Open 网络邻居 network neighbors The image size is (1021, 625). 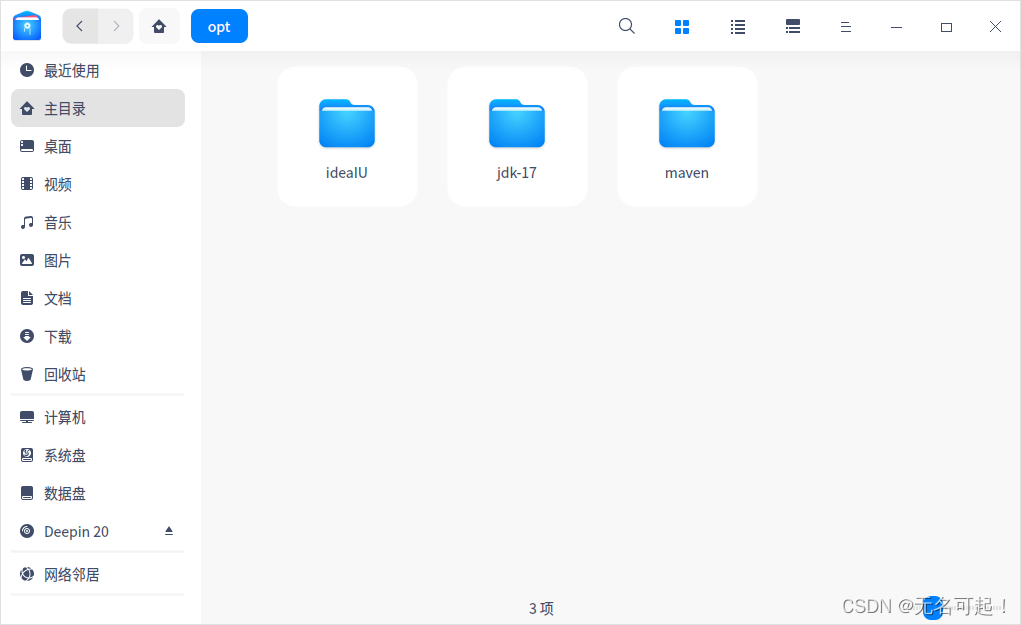[x=98, y=574]
